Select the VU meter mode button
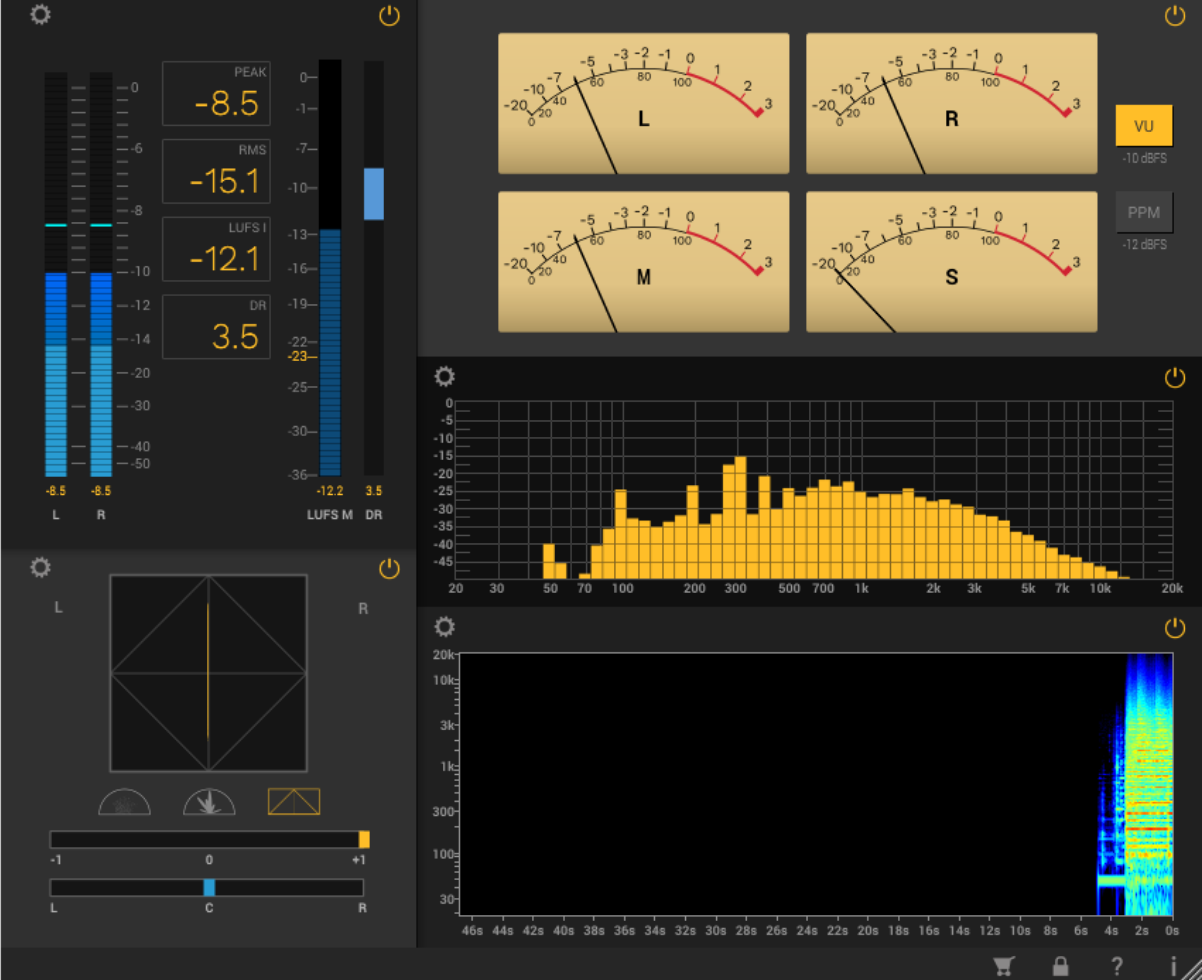The height and width of the screenshot is (980, 1202). click(x=1144, y=126)
